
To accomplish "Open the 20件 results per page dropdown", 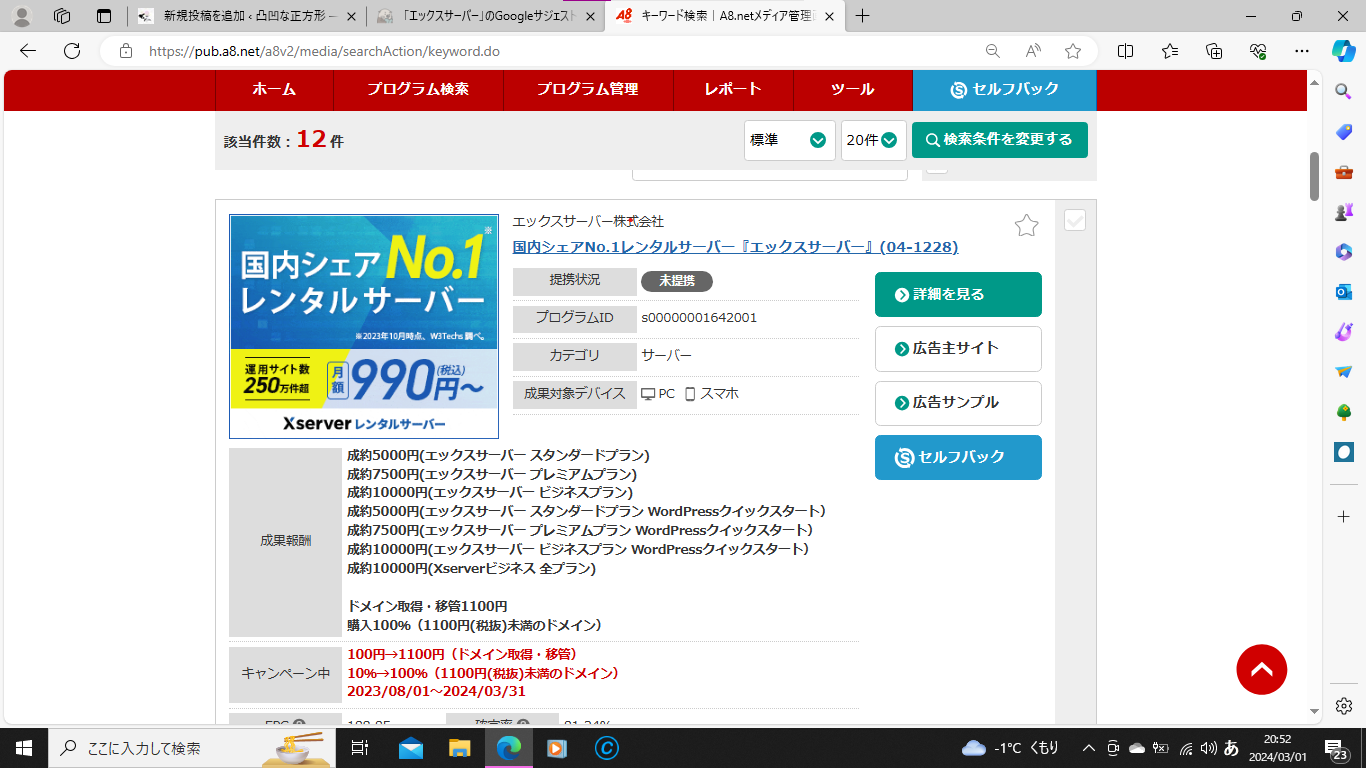I will click(x=874, y=140).
